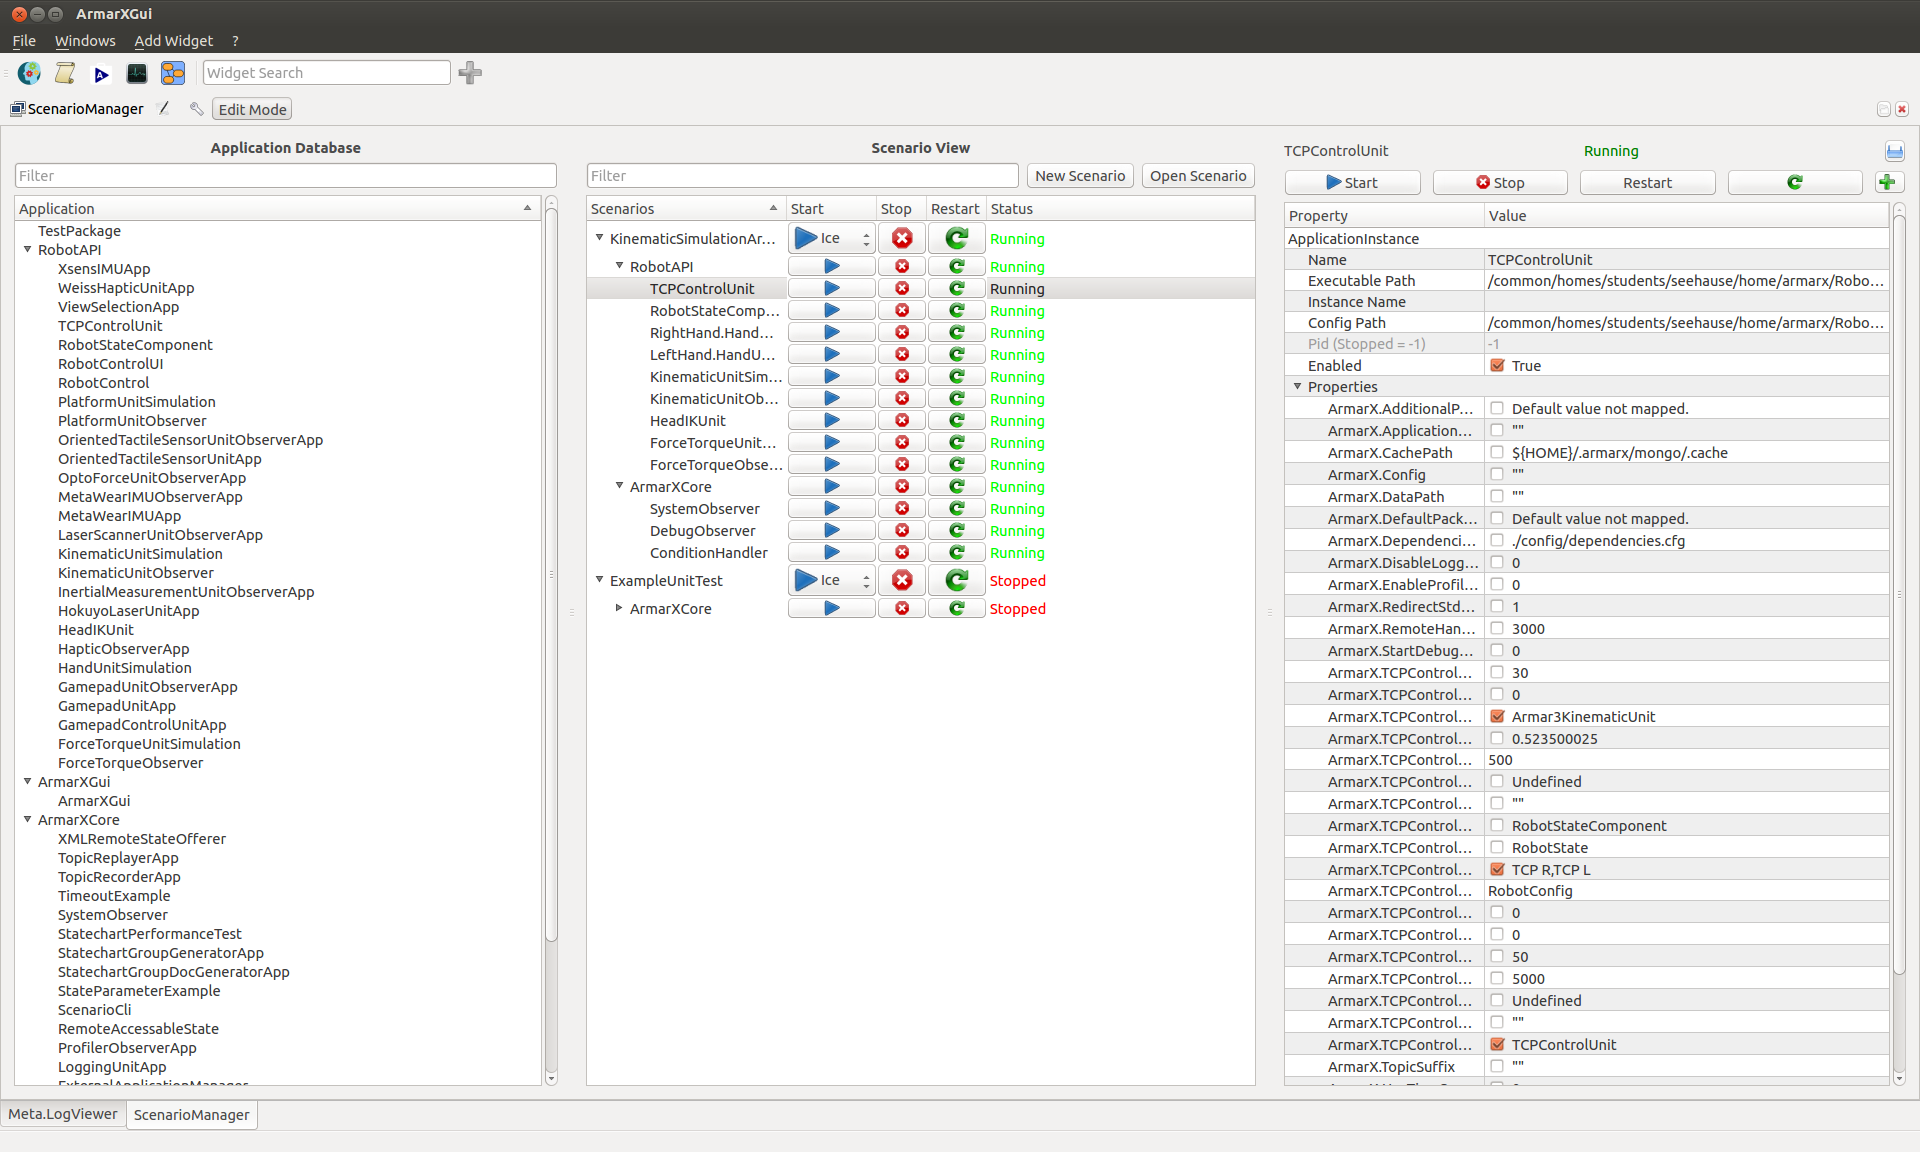
Task: Open the ScenarioManager toolbar icon
Action: pos(173,73)
